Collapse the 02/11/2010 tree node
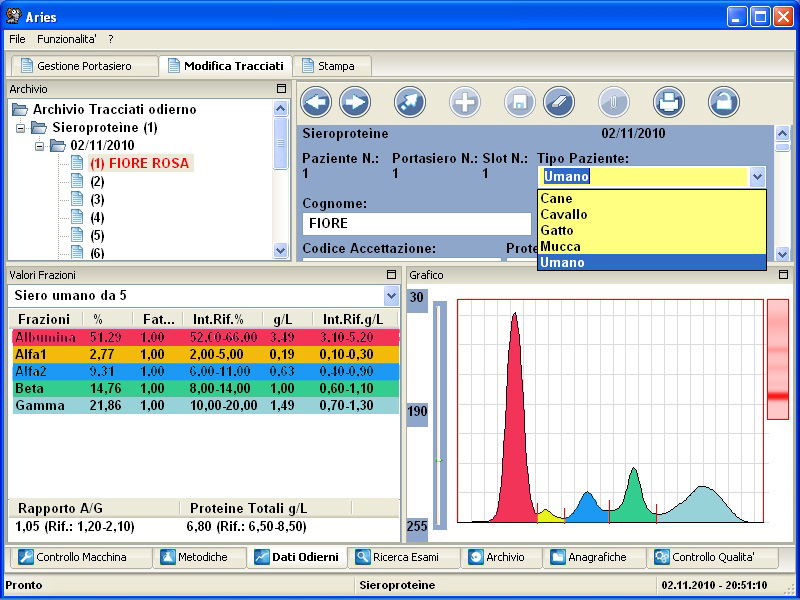 coord(39,146)
